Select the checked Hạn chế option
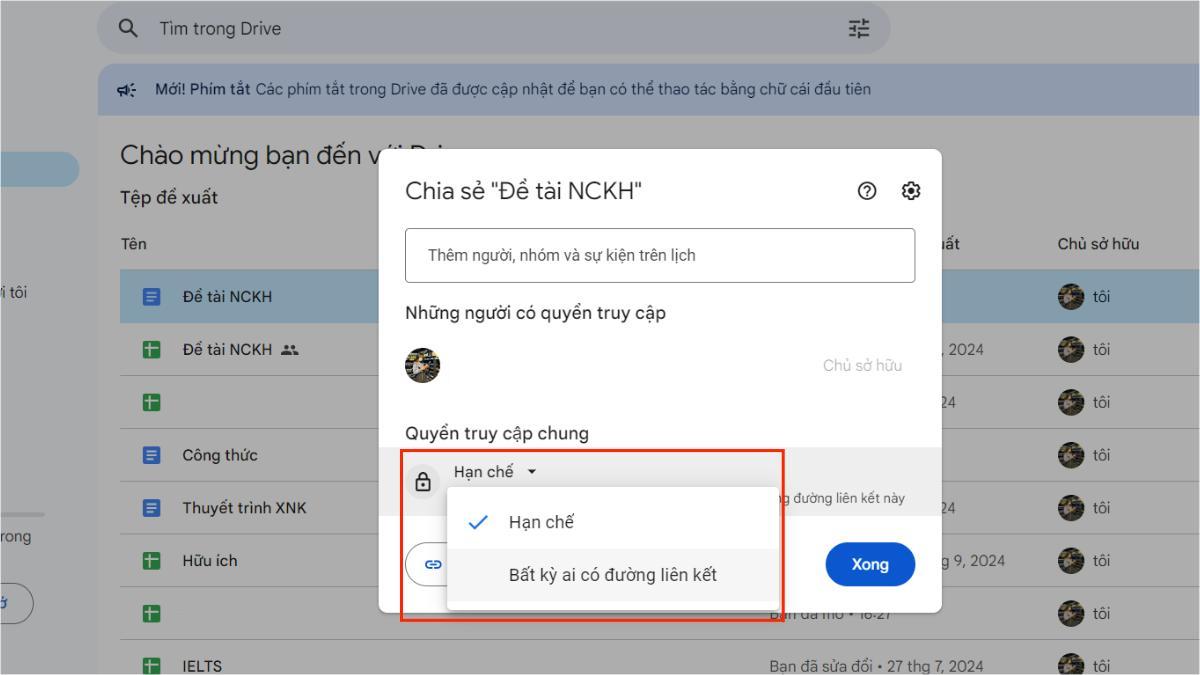The image size is (1200, 675). click(x=612, y=522)
